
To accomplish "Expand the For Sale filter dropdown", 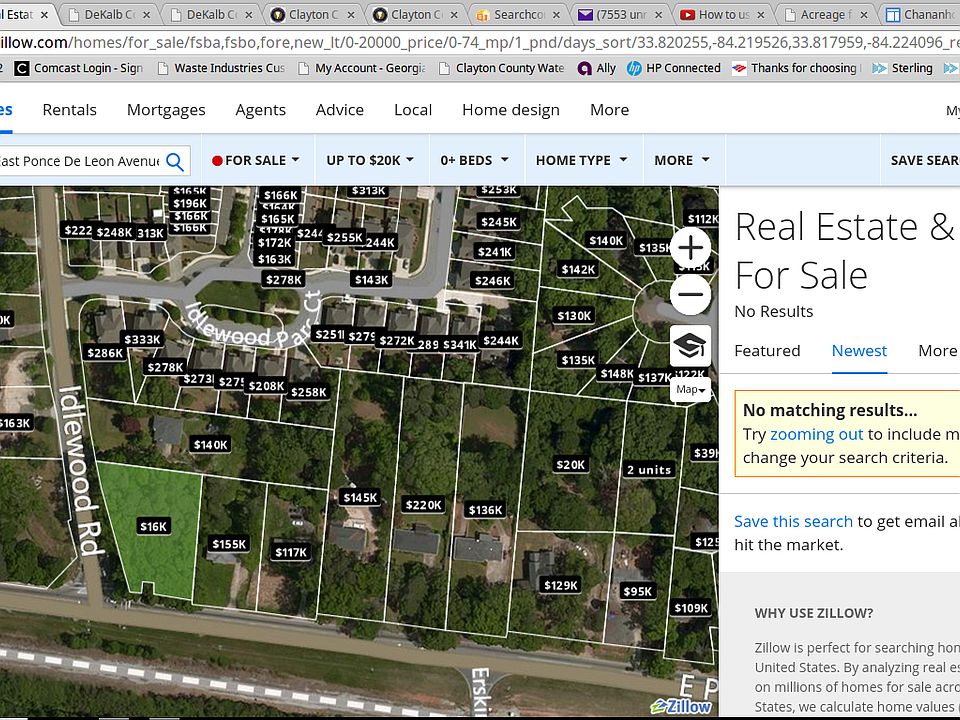I will click(x=256, y=160).
